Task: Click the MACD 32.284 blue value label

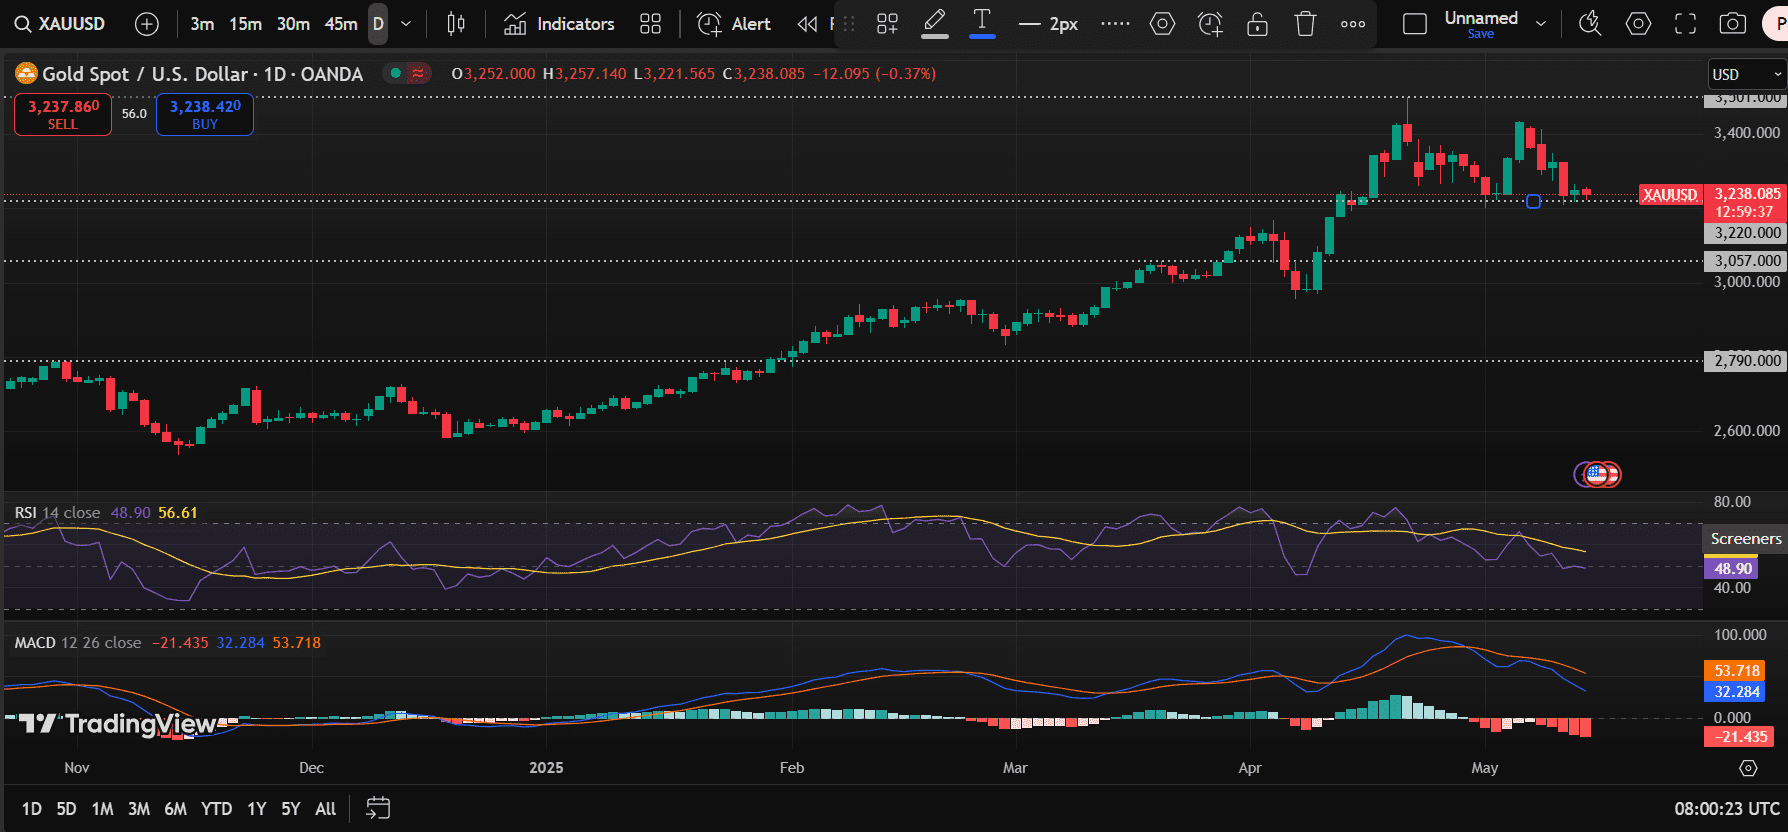Action: click(1736, 692)
